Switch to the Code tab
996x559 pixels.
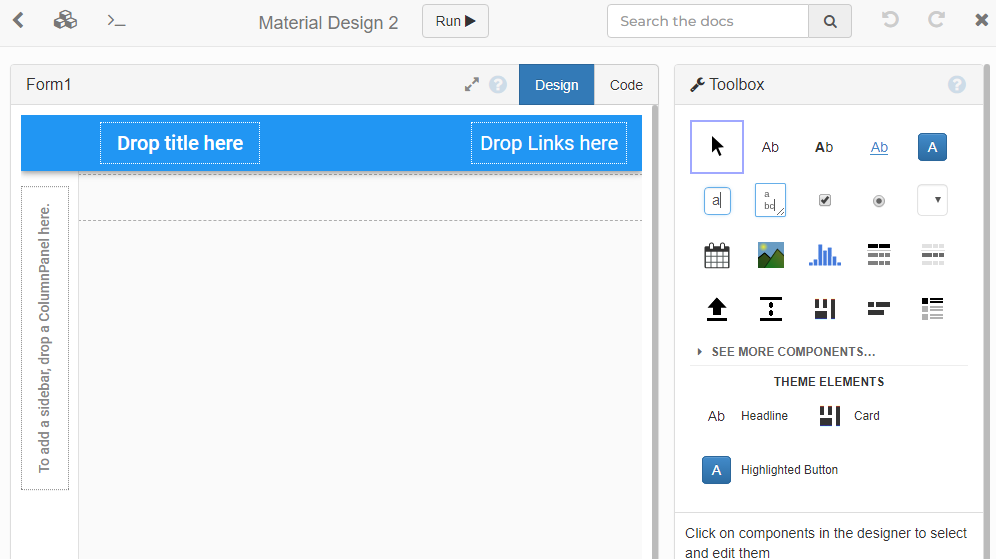pyautogui.click(x=626, y=84)
